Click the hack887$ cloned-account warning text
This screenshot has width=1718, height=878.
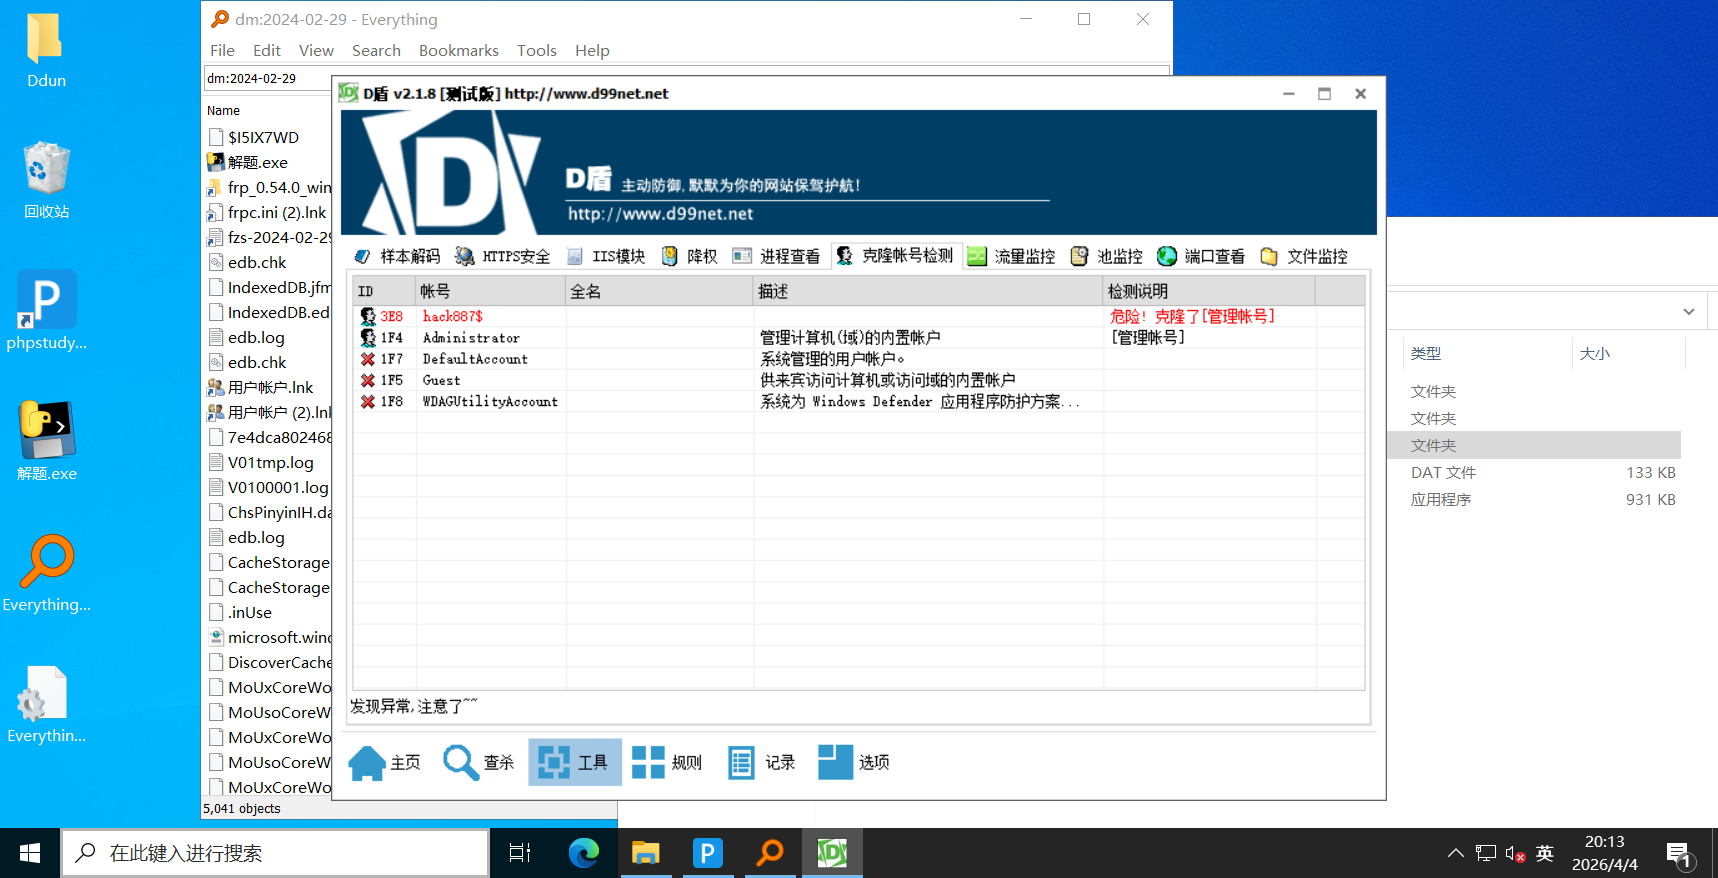[x=1192, y=316]
